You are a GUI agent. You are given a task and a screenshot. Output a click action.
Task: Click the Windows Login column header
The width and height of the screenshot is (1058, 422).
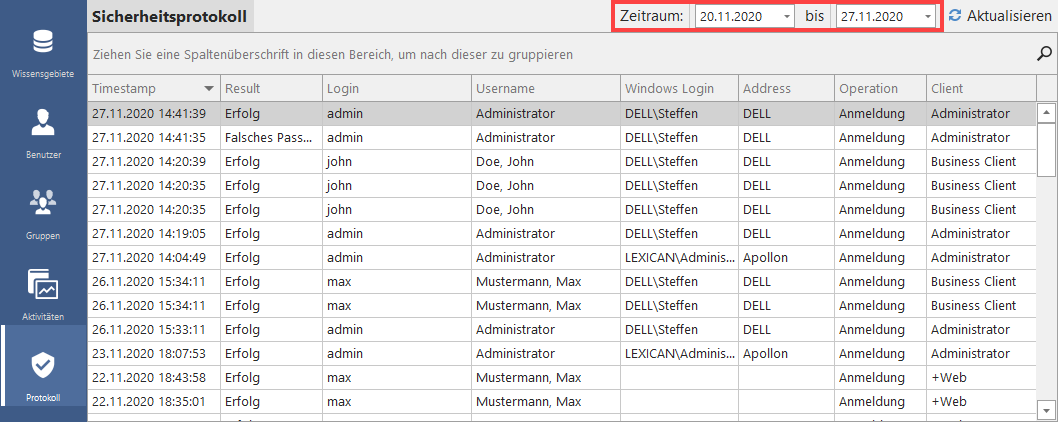pyautogui.click(x=669, y=89)
